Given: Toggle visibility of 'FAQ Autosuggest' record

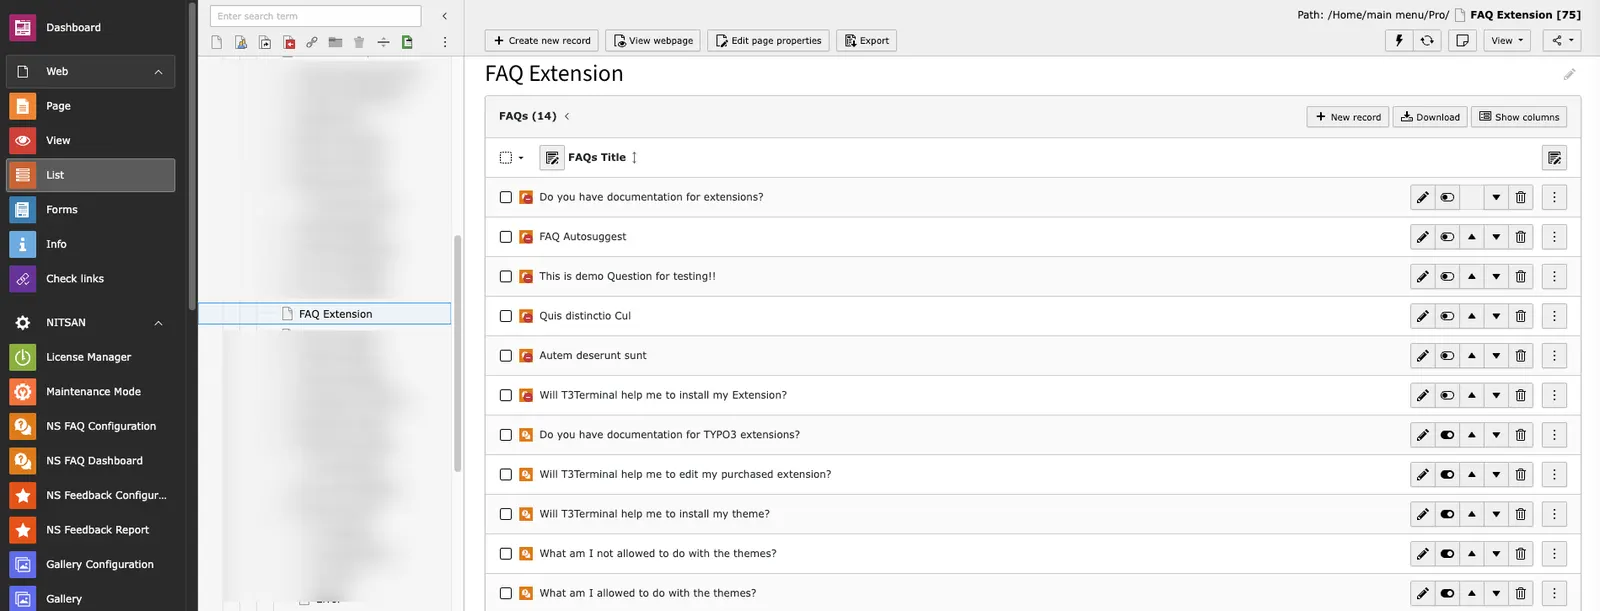Looking at the screenshot, I should click(x=1447, y=237).
